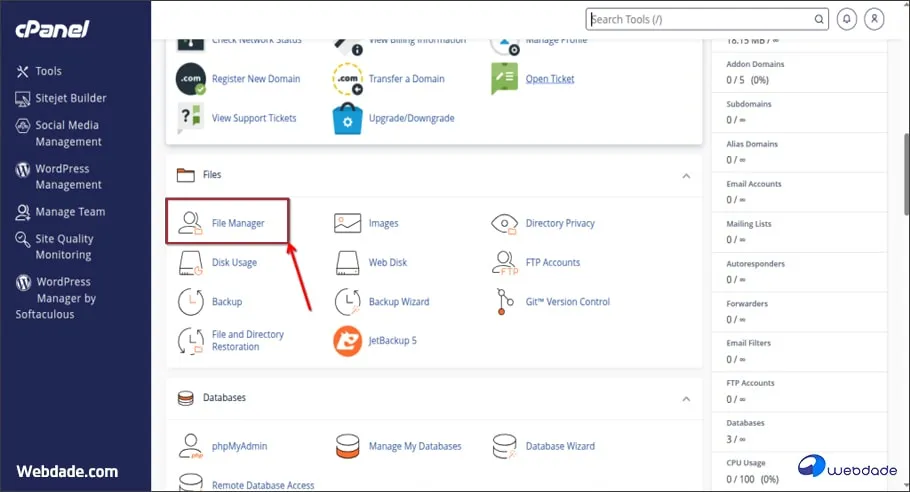Click the phpMyAdmin icon
Image resolution: width=910 pixels, height=492 pixels.
[x=190, y=446]
